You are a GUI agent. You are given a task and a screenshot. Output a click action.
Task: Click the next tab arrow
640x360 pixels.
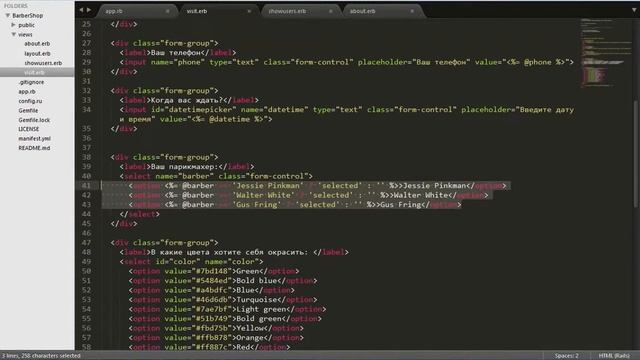(x=89, y=10)
